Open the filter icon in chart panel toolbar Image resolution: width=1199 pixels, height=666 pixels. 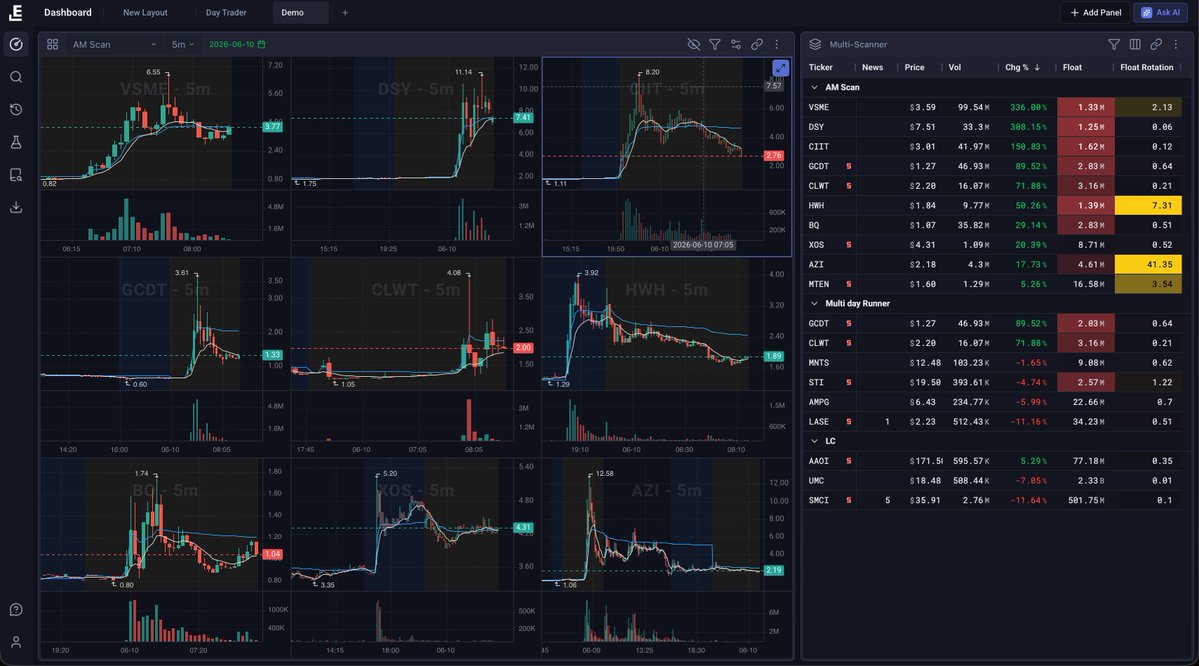[714, 44]
